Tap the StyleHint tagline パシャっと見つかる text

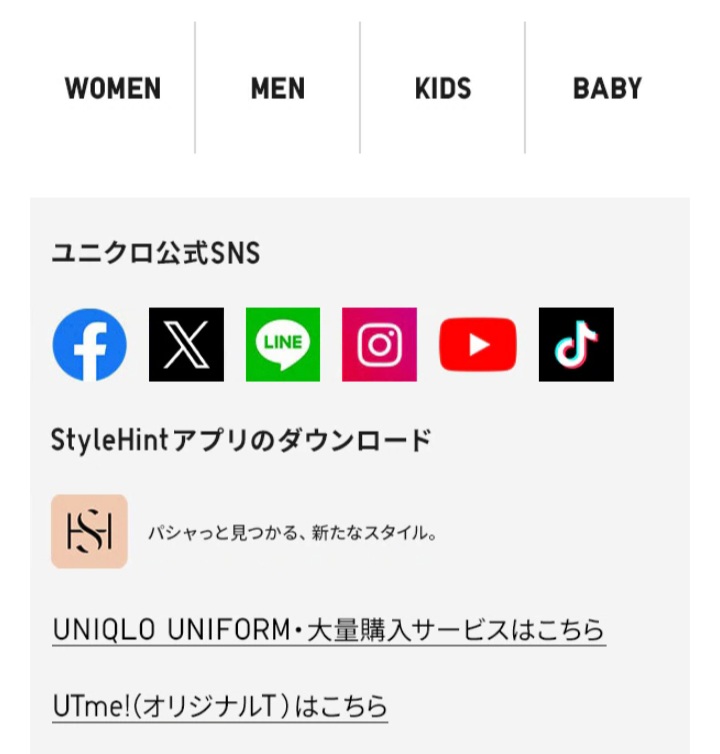(x=292, y=533)
